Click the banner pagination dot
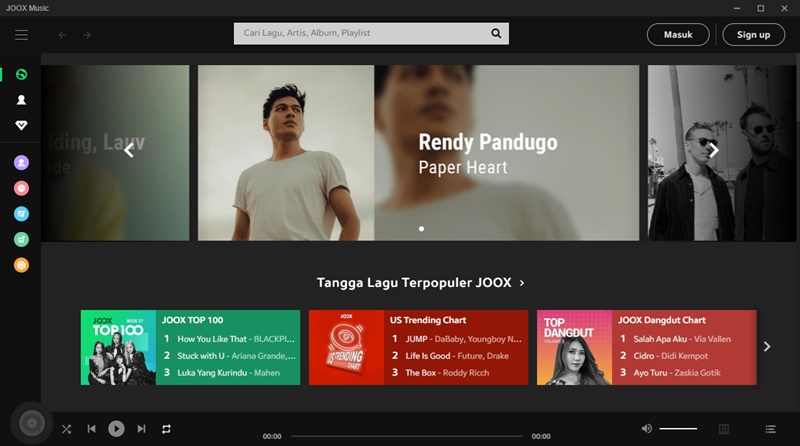Screen dimensions: 800x446 point(421,229)
